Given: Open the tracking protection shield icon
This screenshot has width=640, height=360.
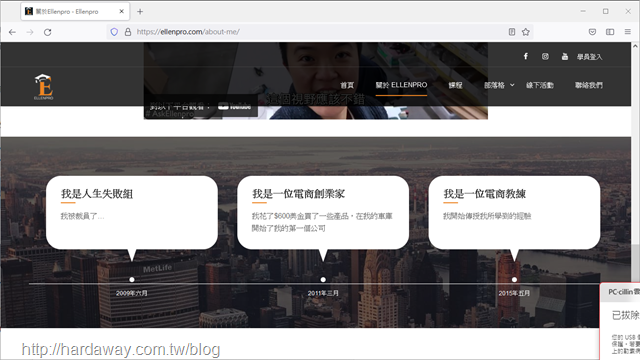Looking at the screenshot, I should [114, 32].
